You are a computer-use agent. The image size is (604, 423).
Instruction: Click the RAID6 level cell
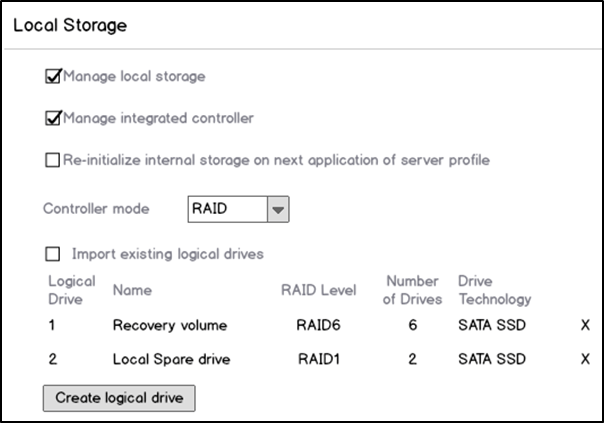point(318,325)
